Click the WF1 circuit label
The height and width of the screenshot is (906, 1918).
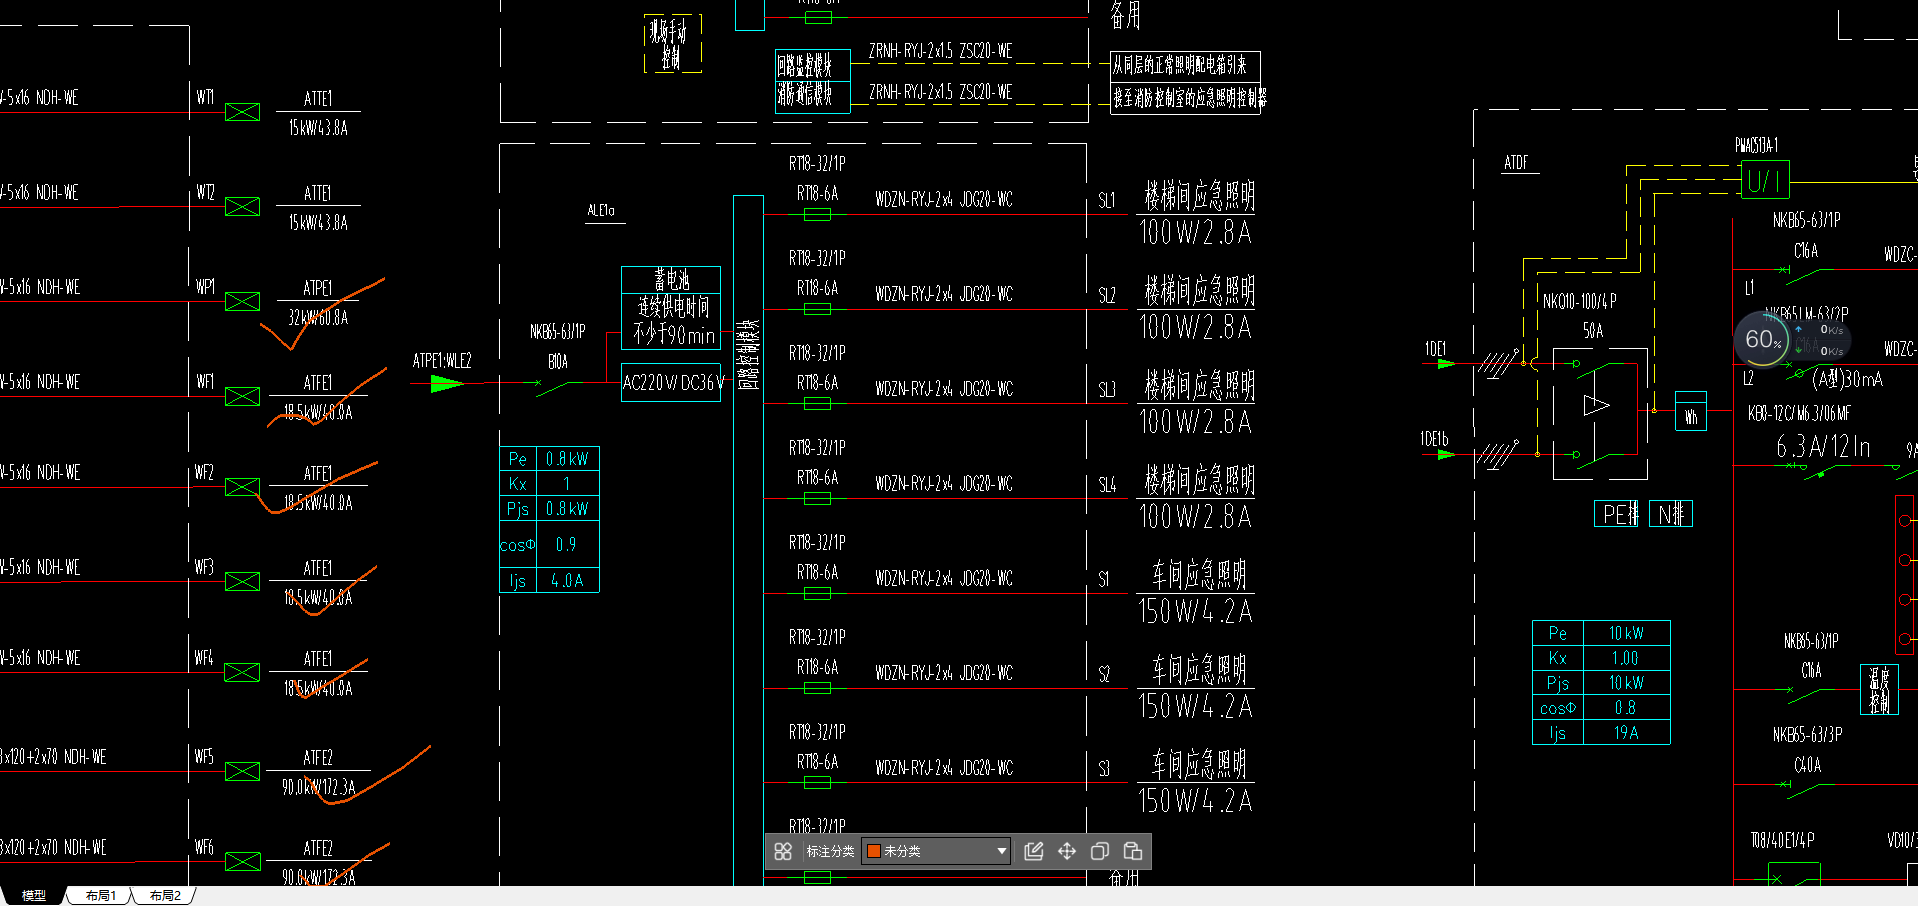[x=205, y=382]
